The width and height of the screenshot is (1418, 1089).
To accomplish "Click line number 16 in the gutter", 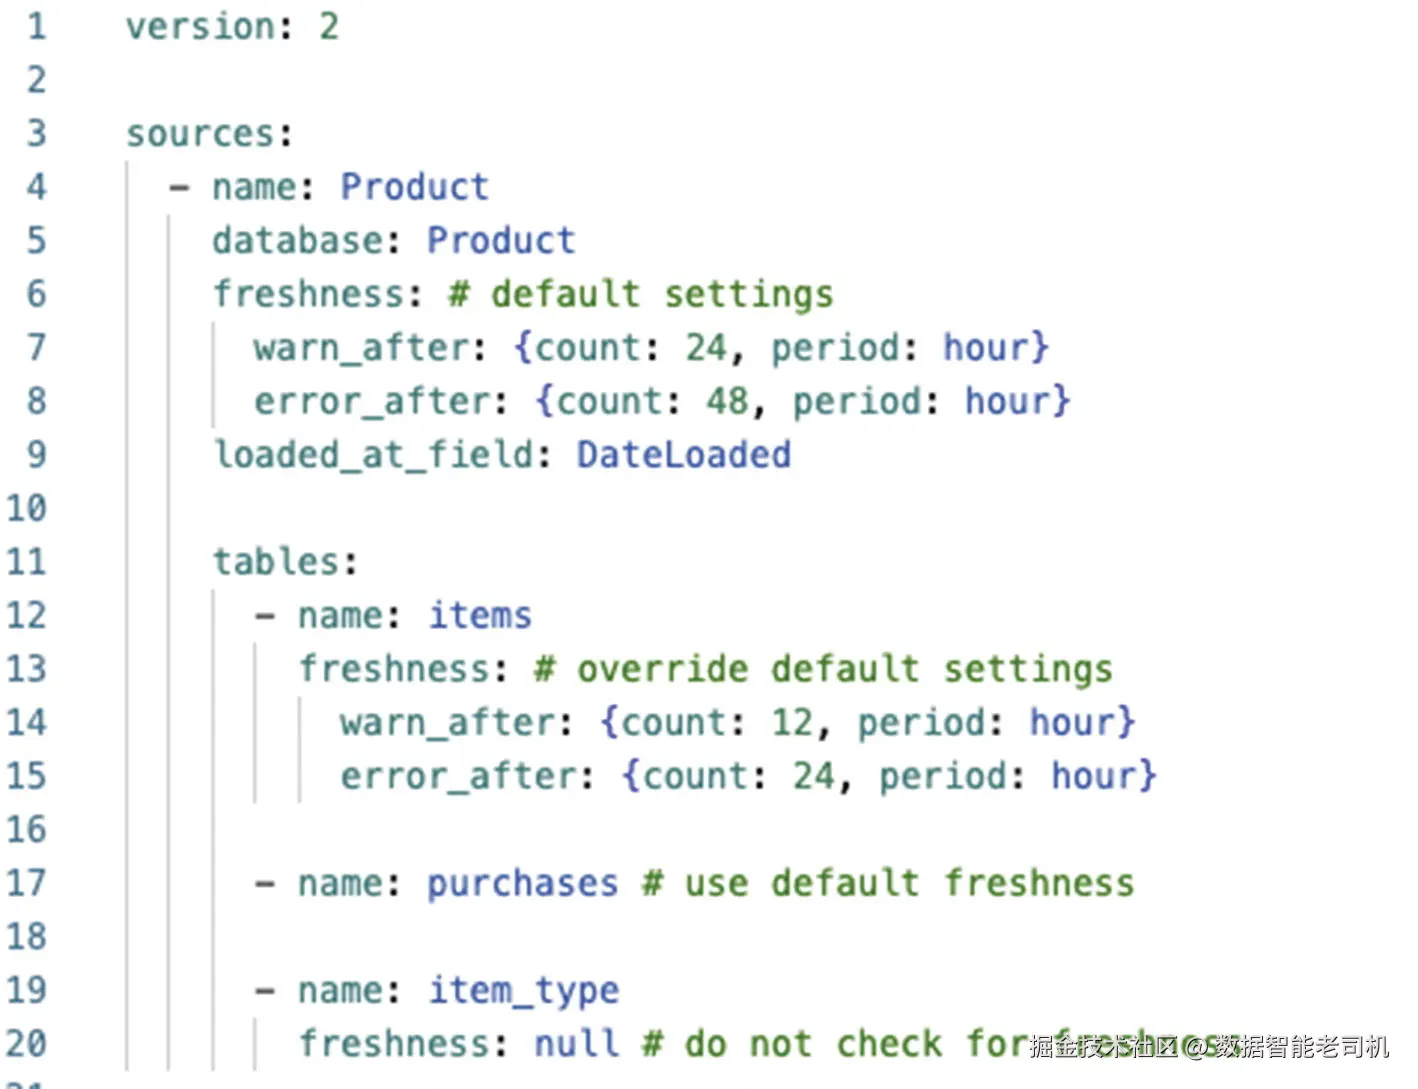I will tap(26, 829).
